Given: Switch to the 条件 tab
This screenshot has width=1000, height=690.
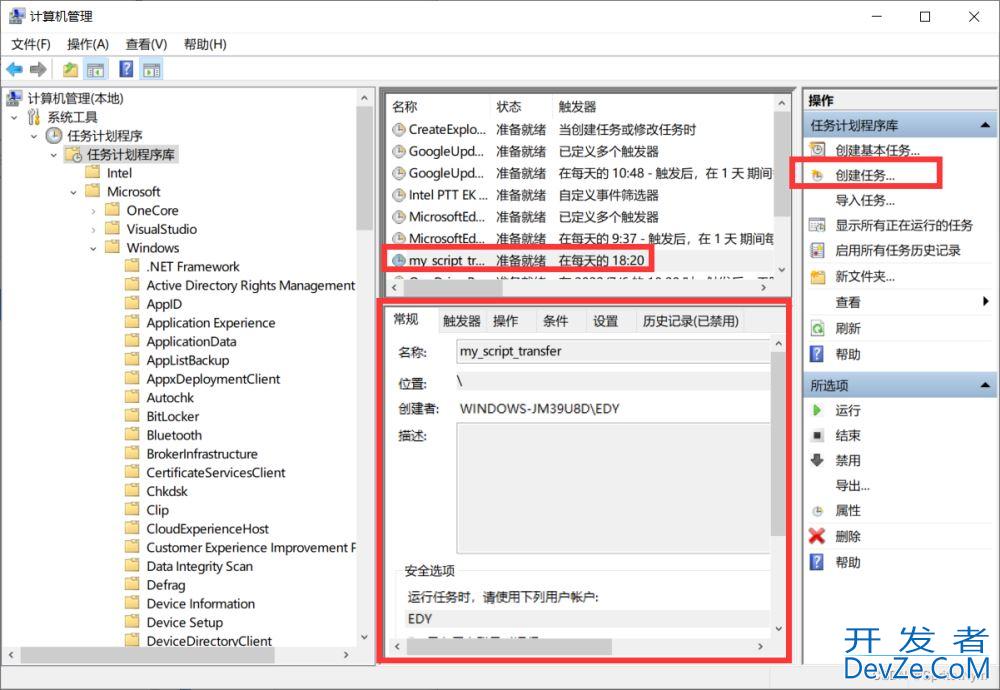Looking at the screenshot, I should tap(555, 321).
